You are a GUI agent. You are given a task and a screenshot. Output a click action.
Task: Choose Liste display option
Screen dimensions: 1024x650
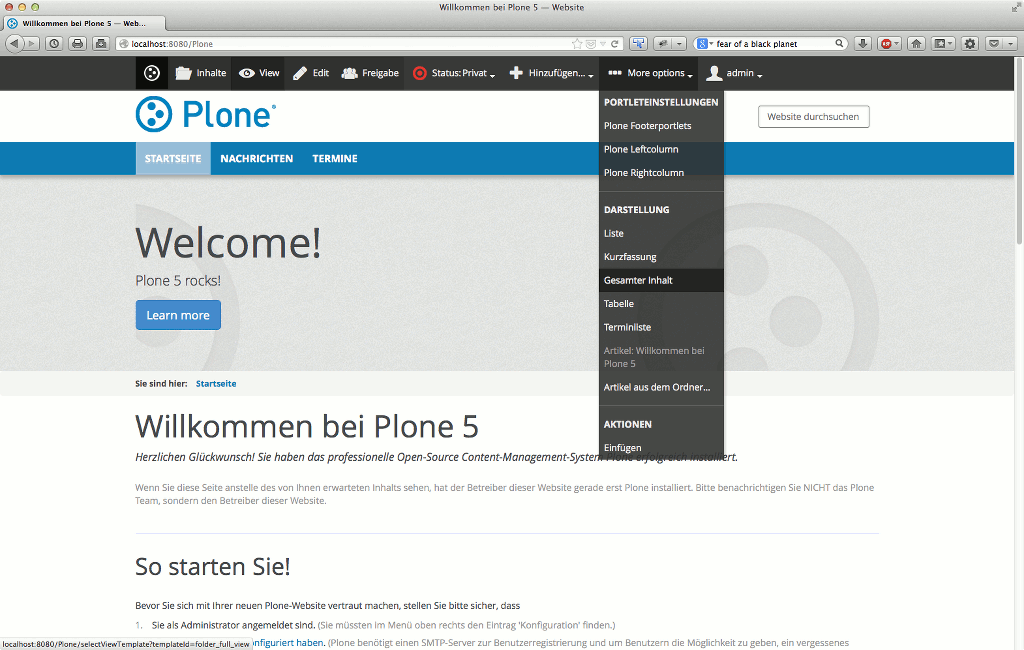click(x=661, y=233)
